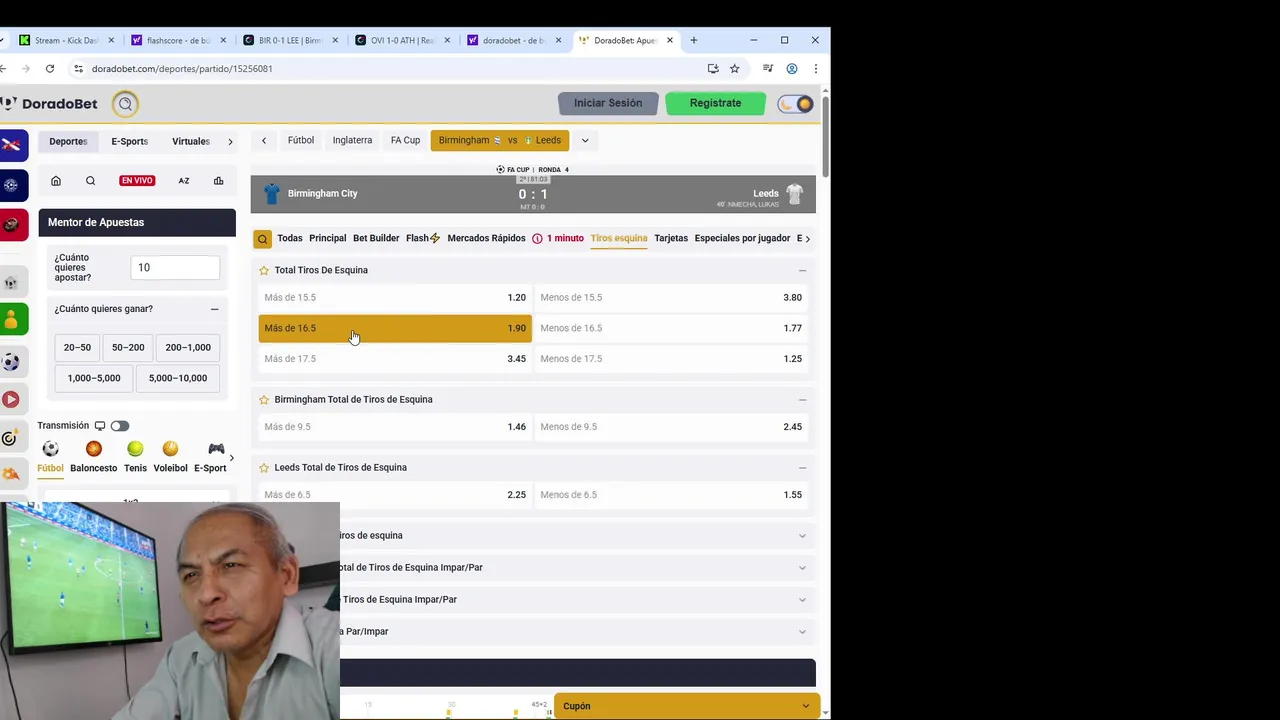The image size is (1280, 720).
Task: Select the Voleibol sport icon
Action: pos(170,449)
